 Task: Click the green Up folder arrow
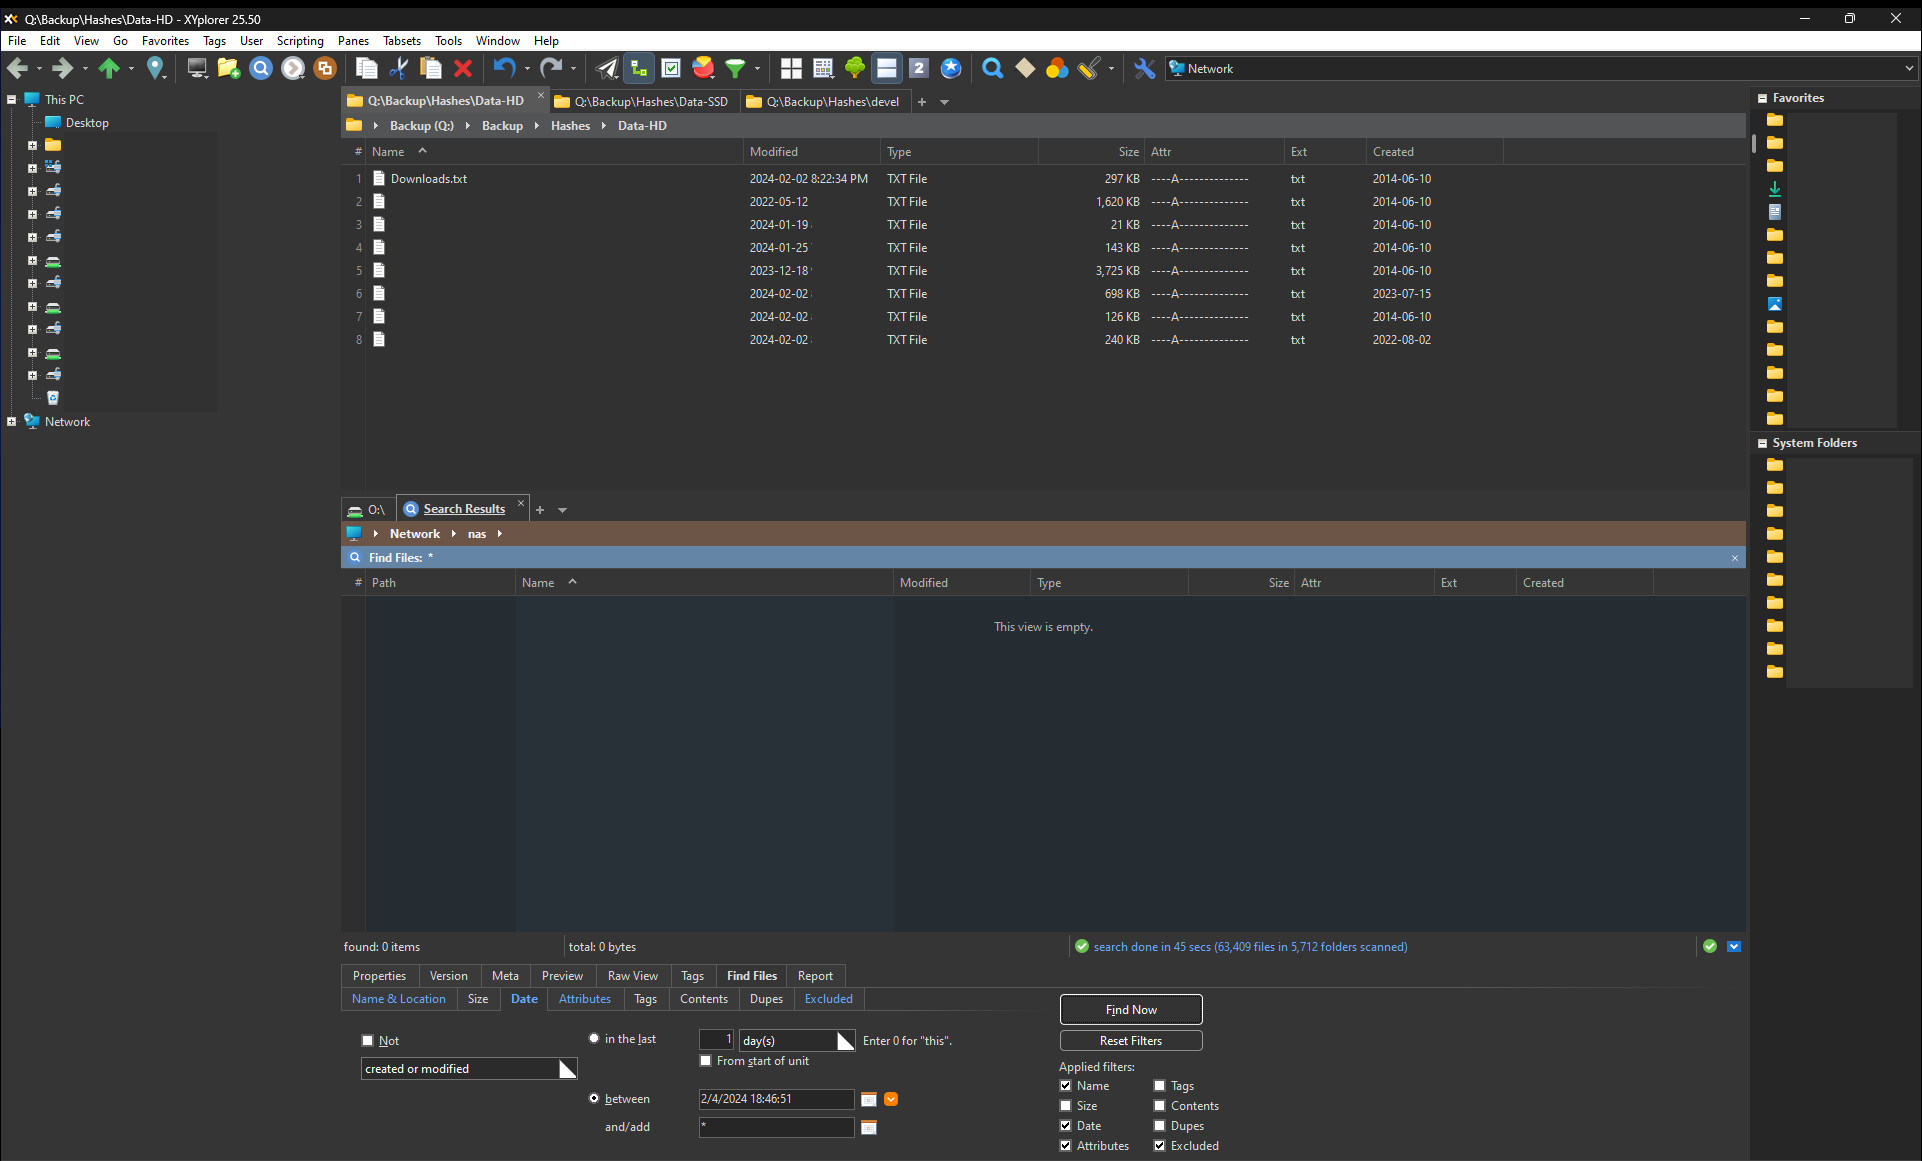109,68
